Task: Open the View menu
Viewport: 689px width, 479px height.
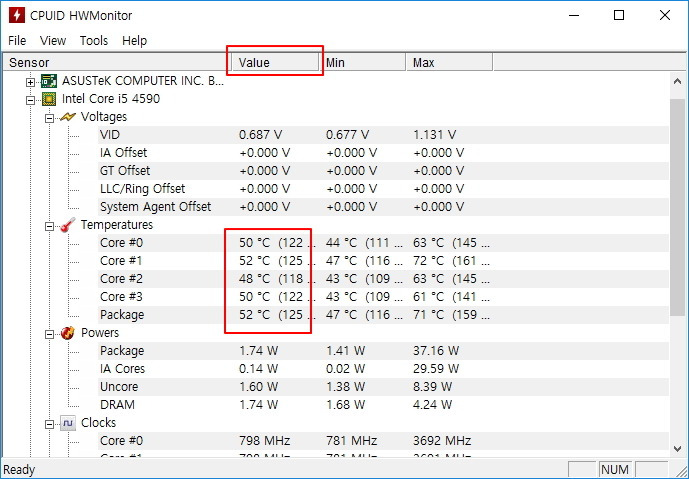Action: pyautogui.click(x=53, y=40)
